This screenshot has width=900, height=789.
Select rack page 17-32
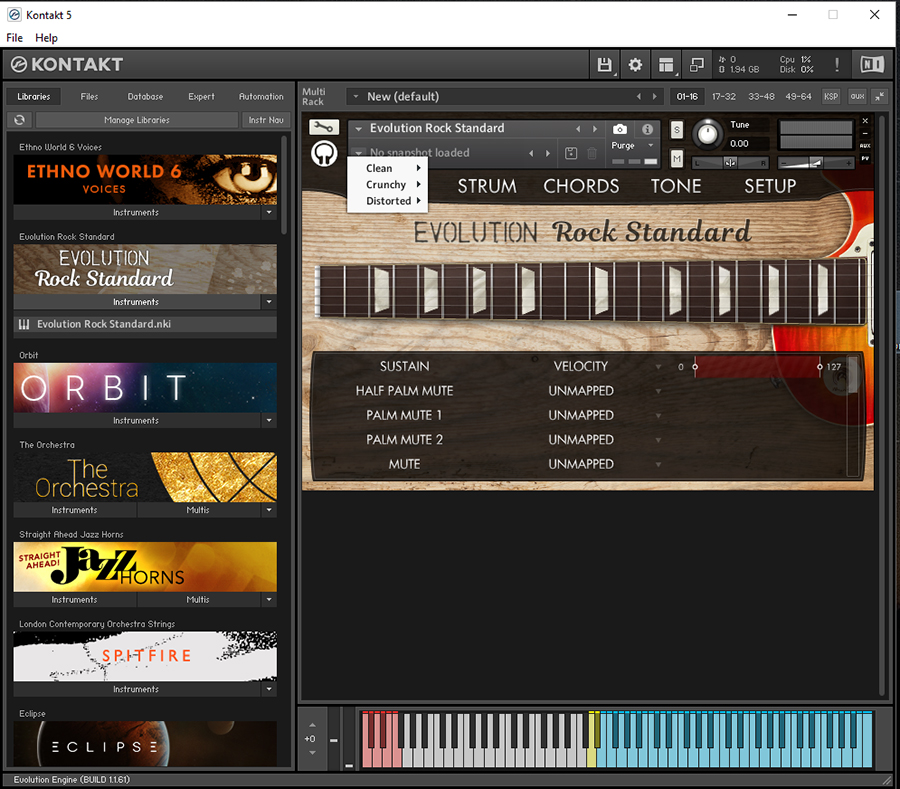coord(723,96)
